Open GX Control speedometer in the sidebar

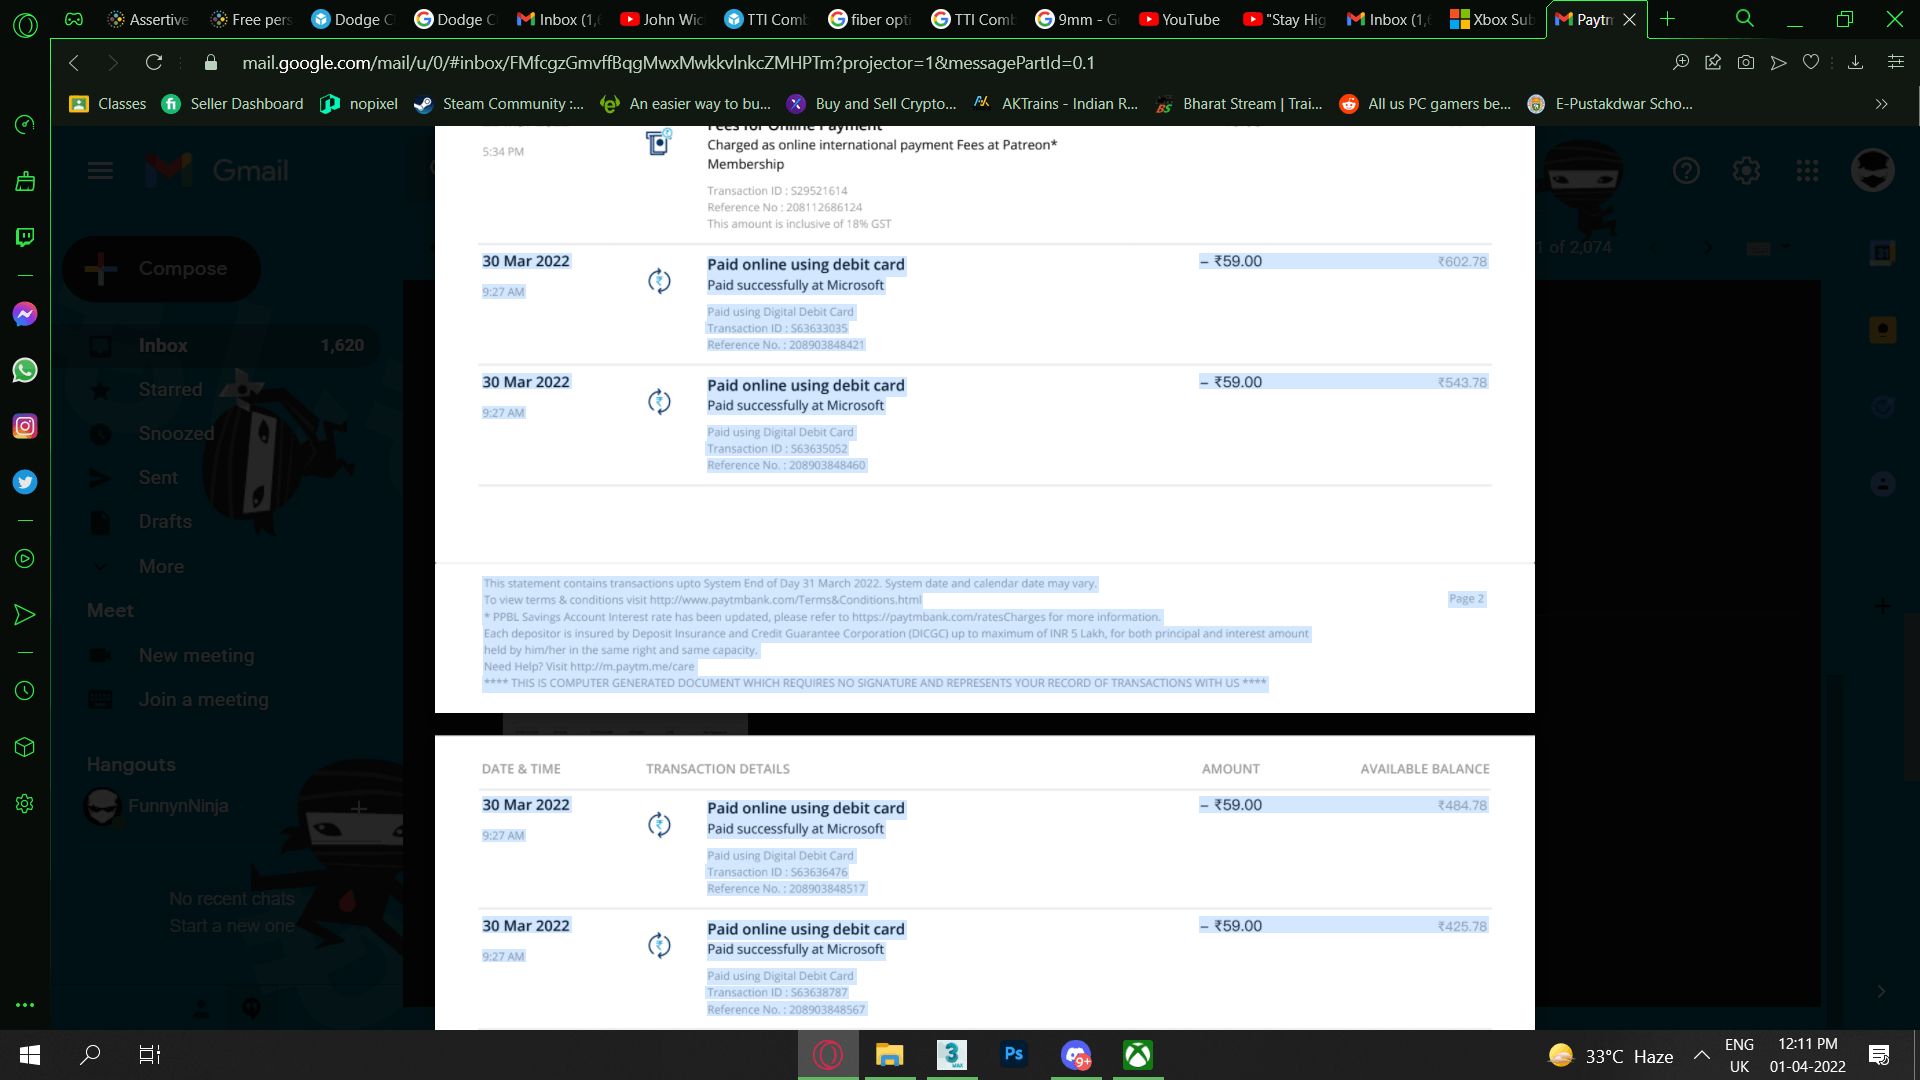(25, 124)
